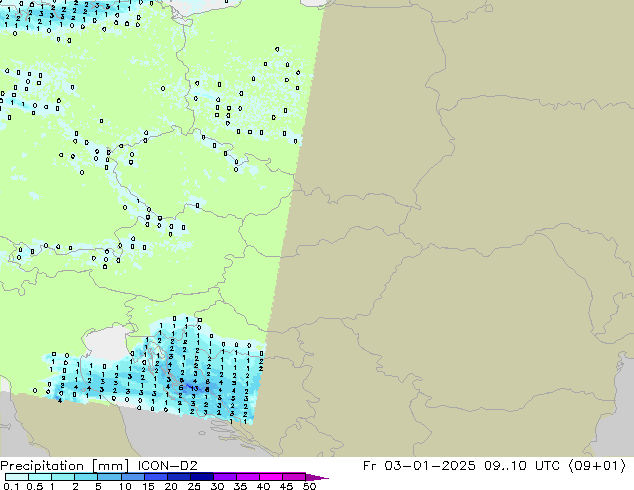Click the '50' legend scale label
The height and width of the screenshot is (490, 634).
coord(309,486)
